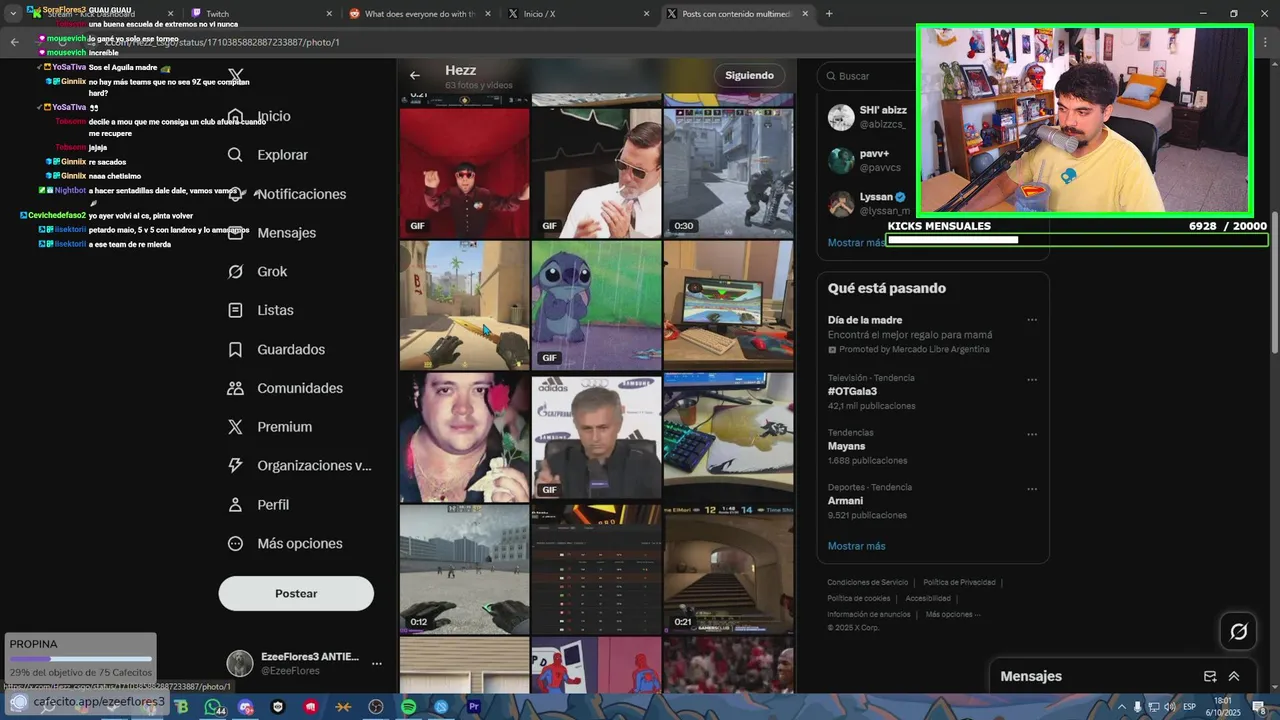Open the Stitch in rain GIF thumbnail
This screenshot has width=1280, height=720.
tap(596, 305)
